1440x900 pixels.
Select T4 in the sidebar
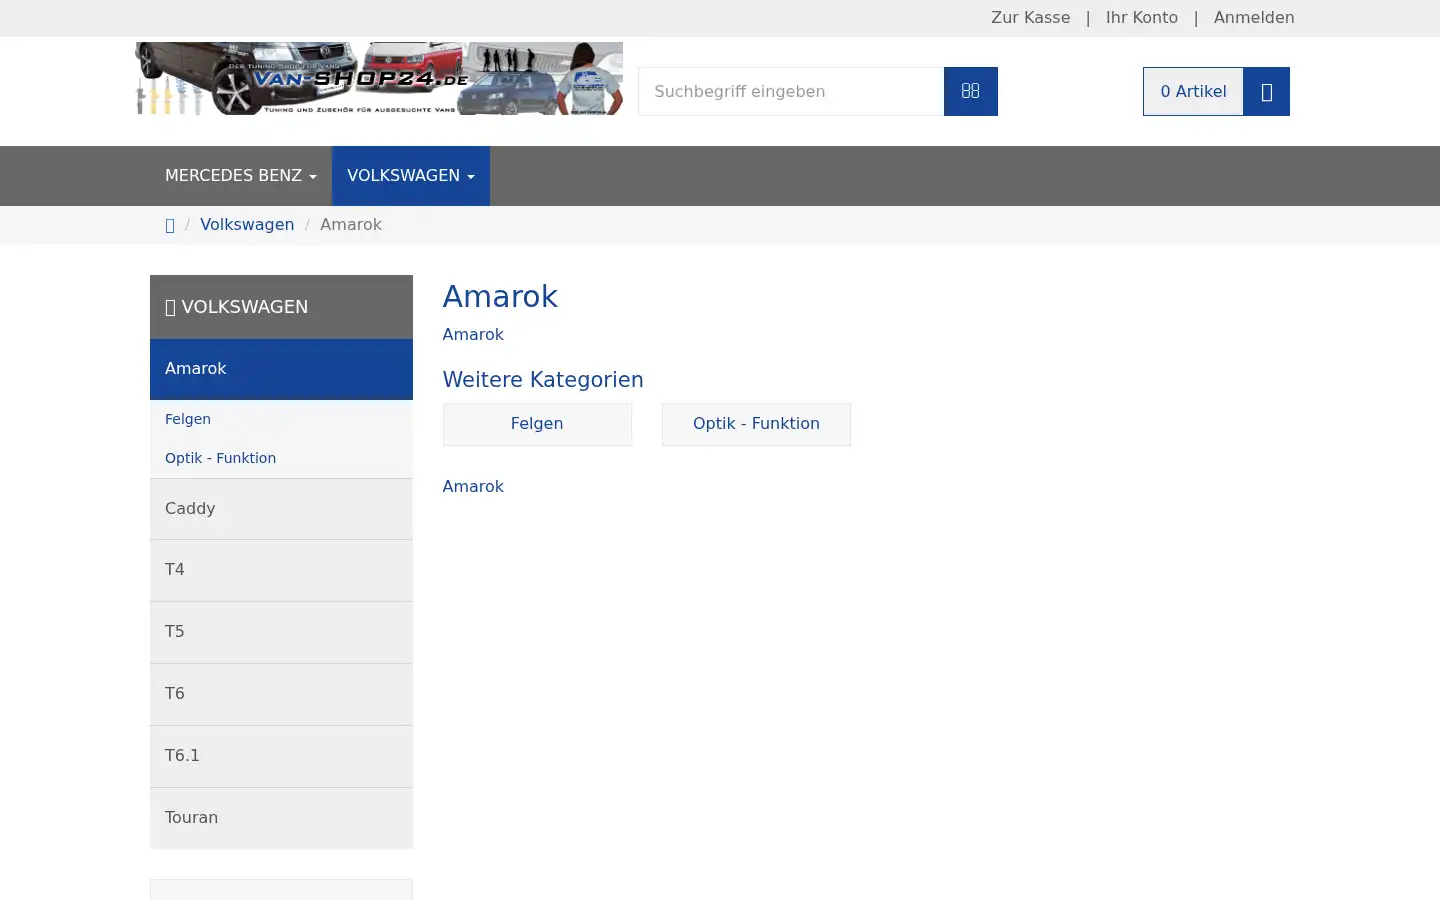(281, 570)
